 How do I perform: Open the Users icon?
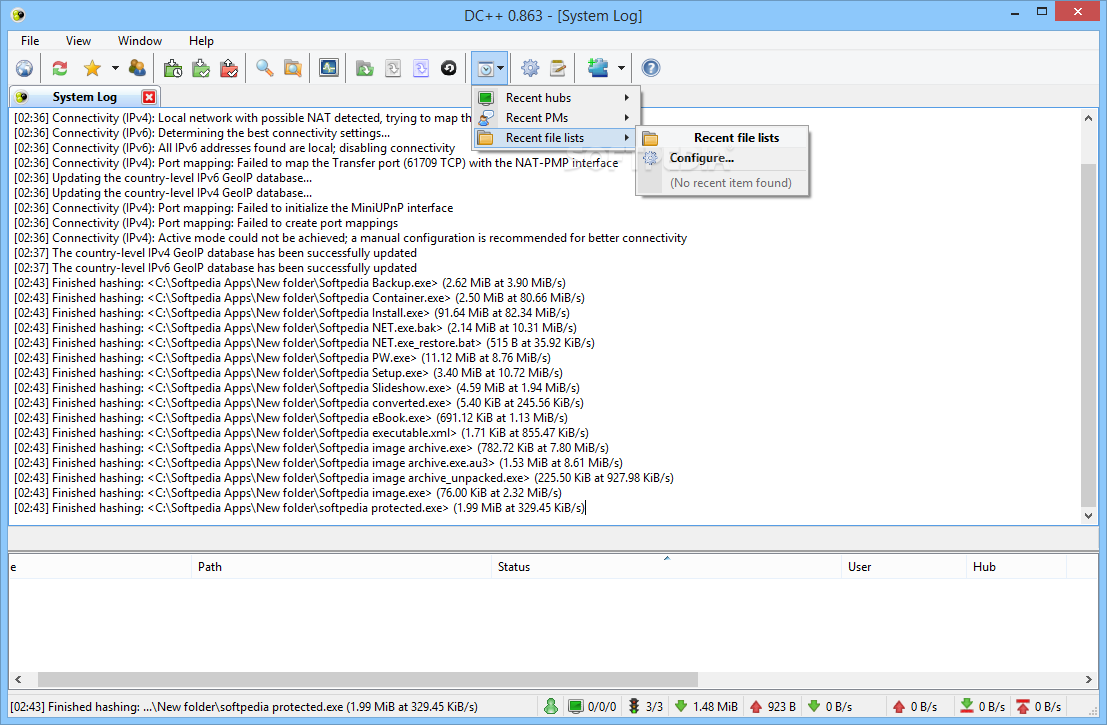137,68
